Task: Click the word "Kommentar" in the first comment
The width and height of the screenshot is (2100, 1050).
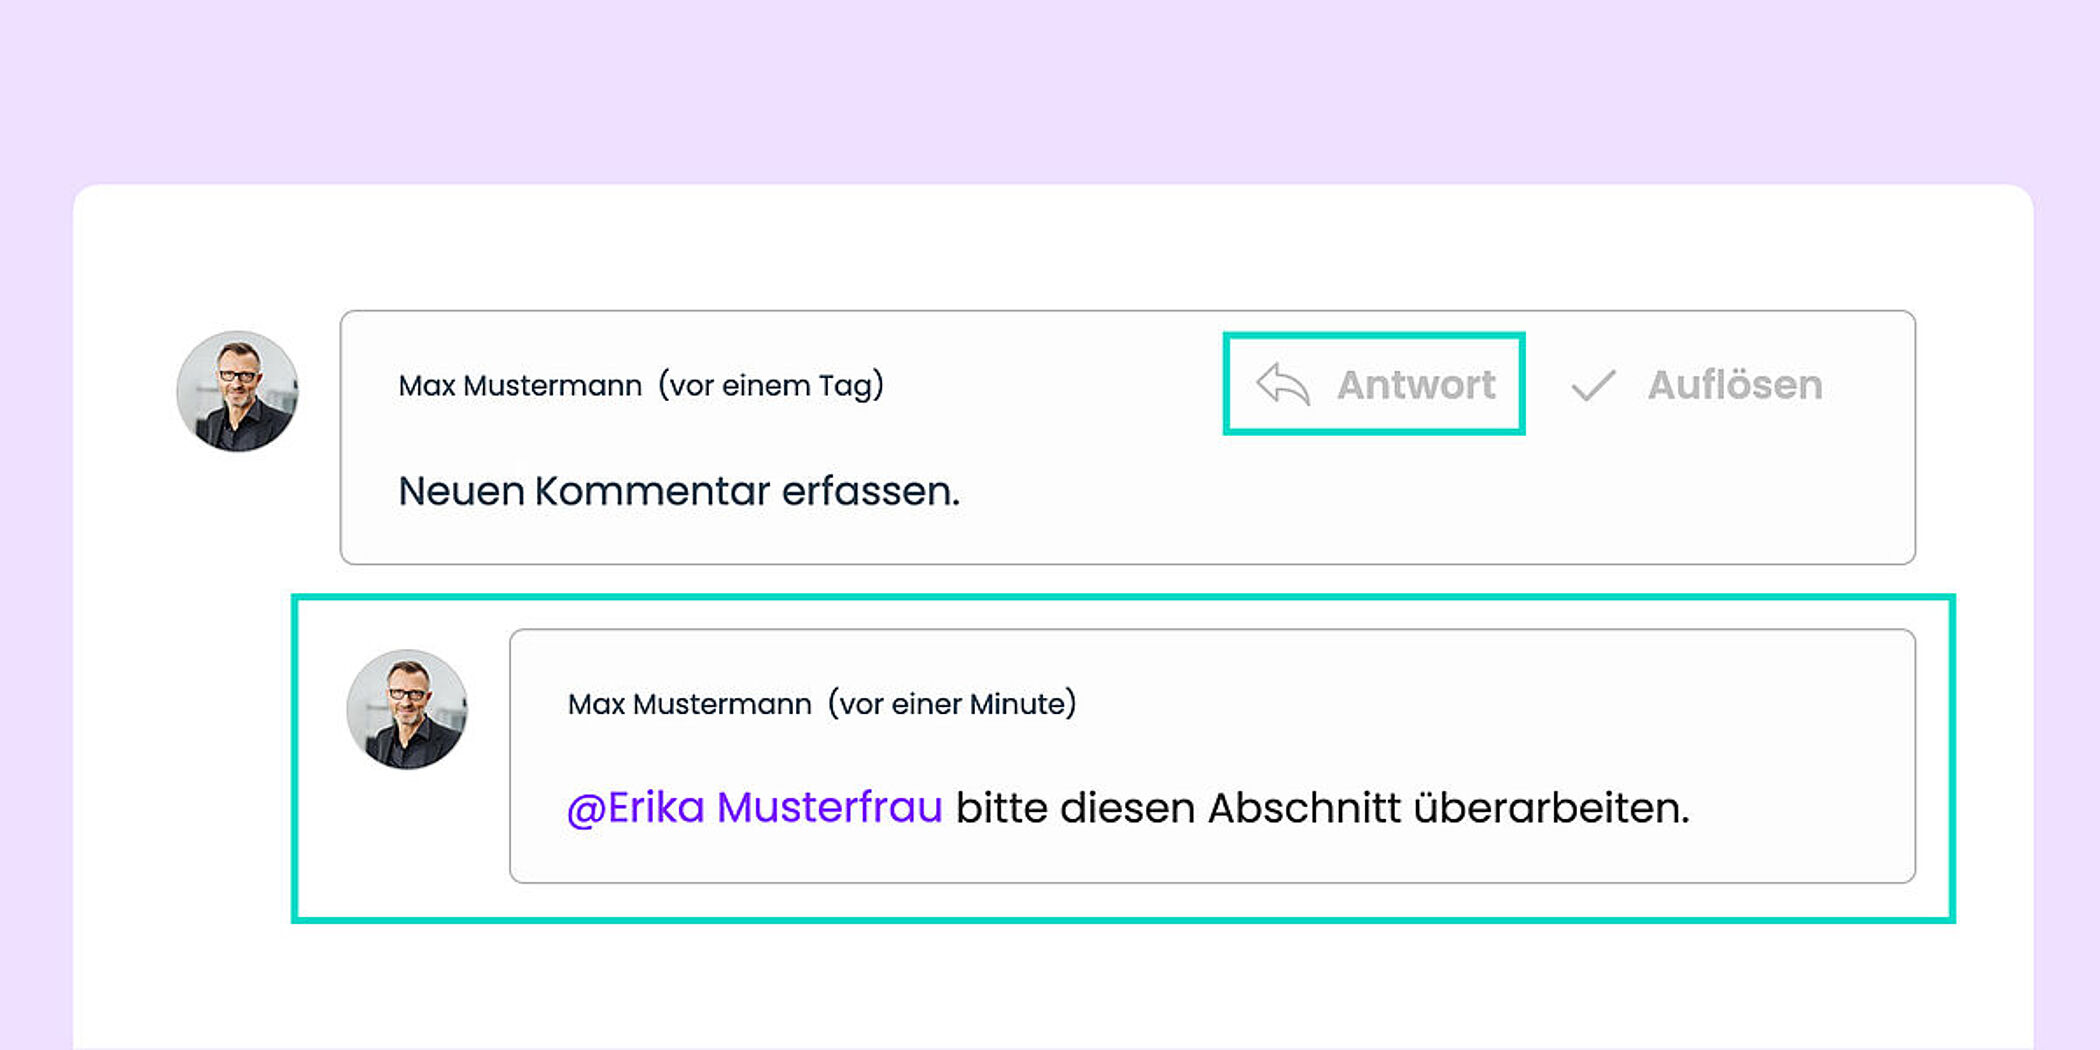Action: [x=652, y=491]
